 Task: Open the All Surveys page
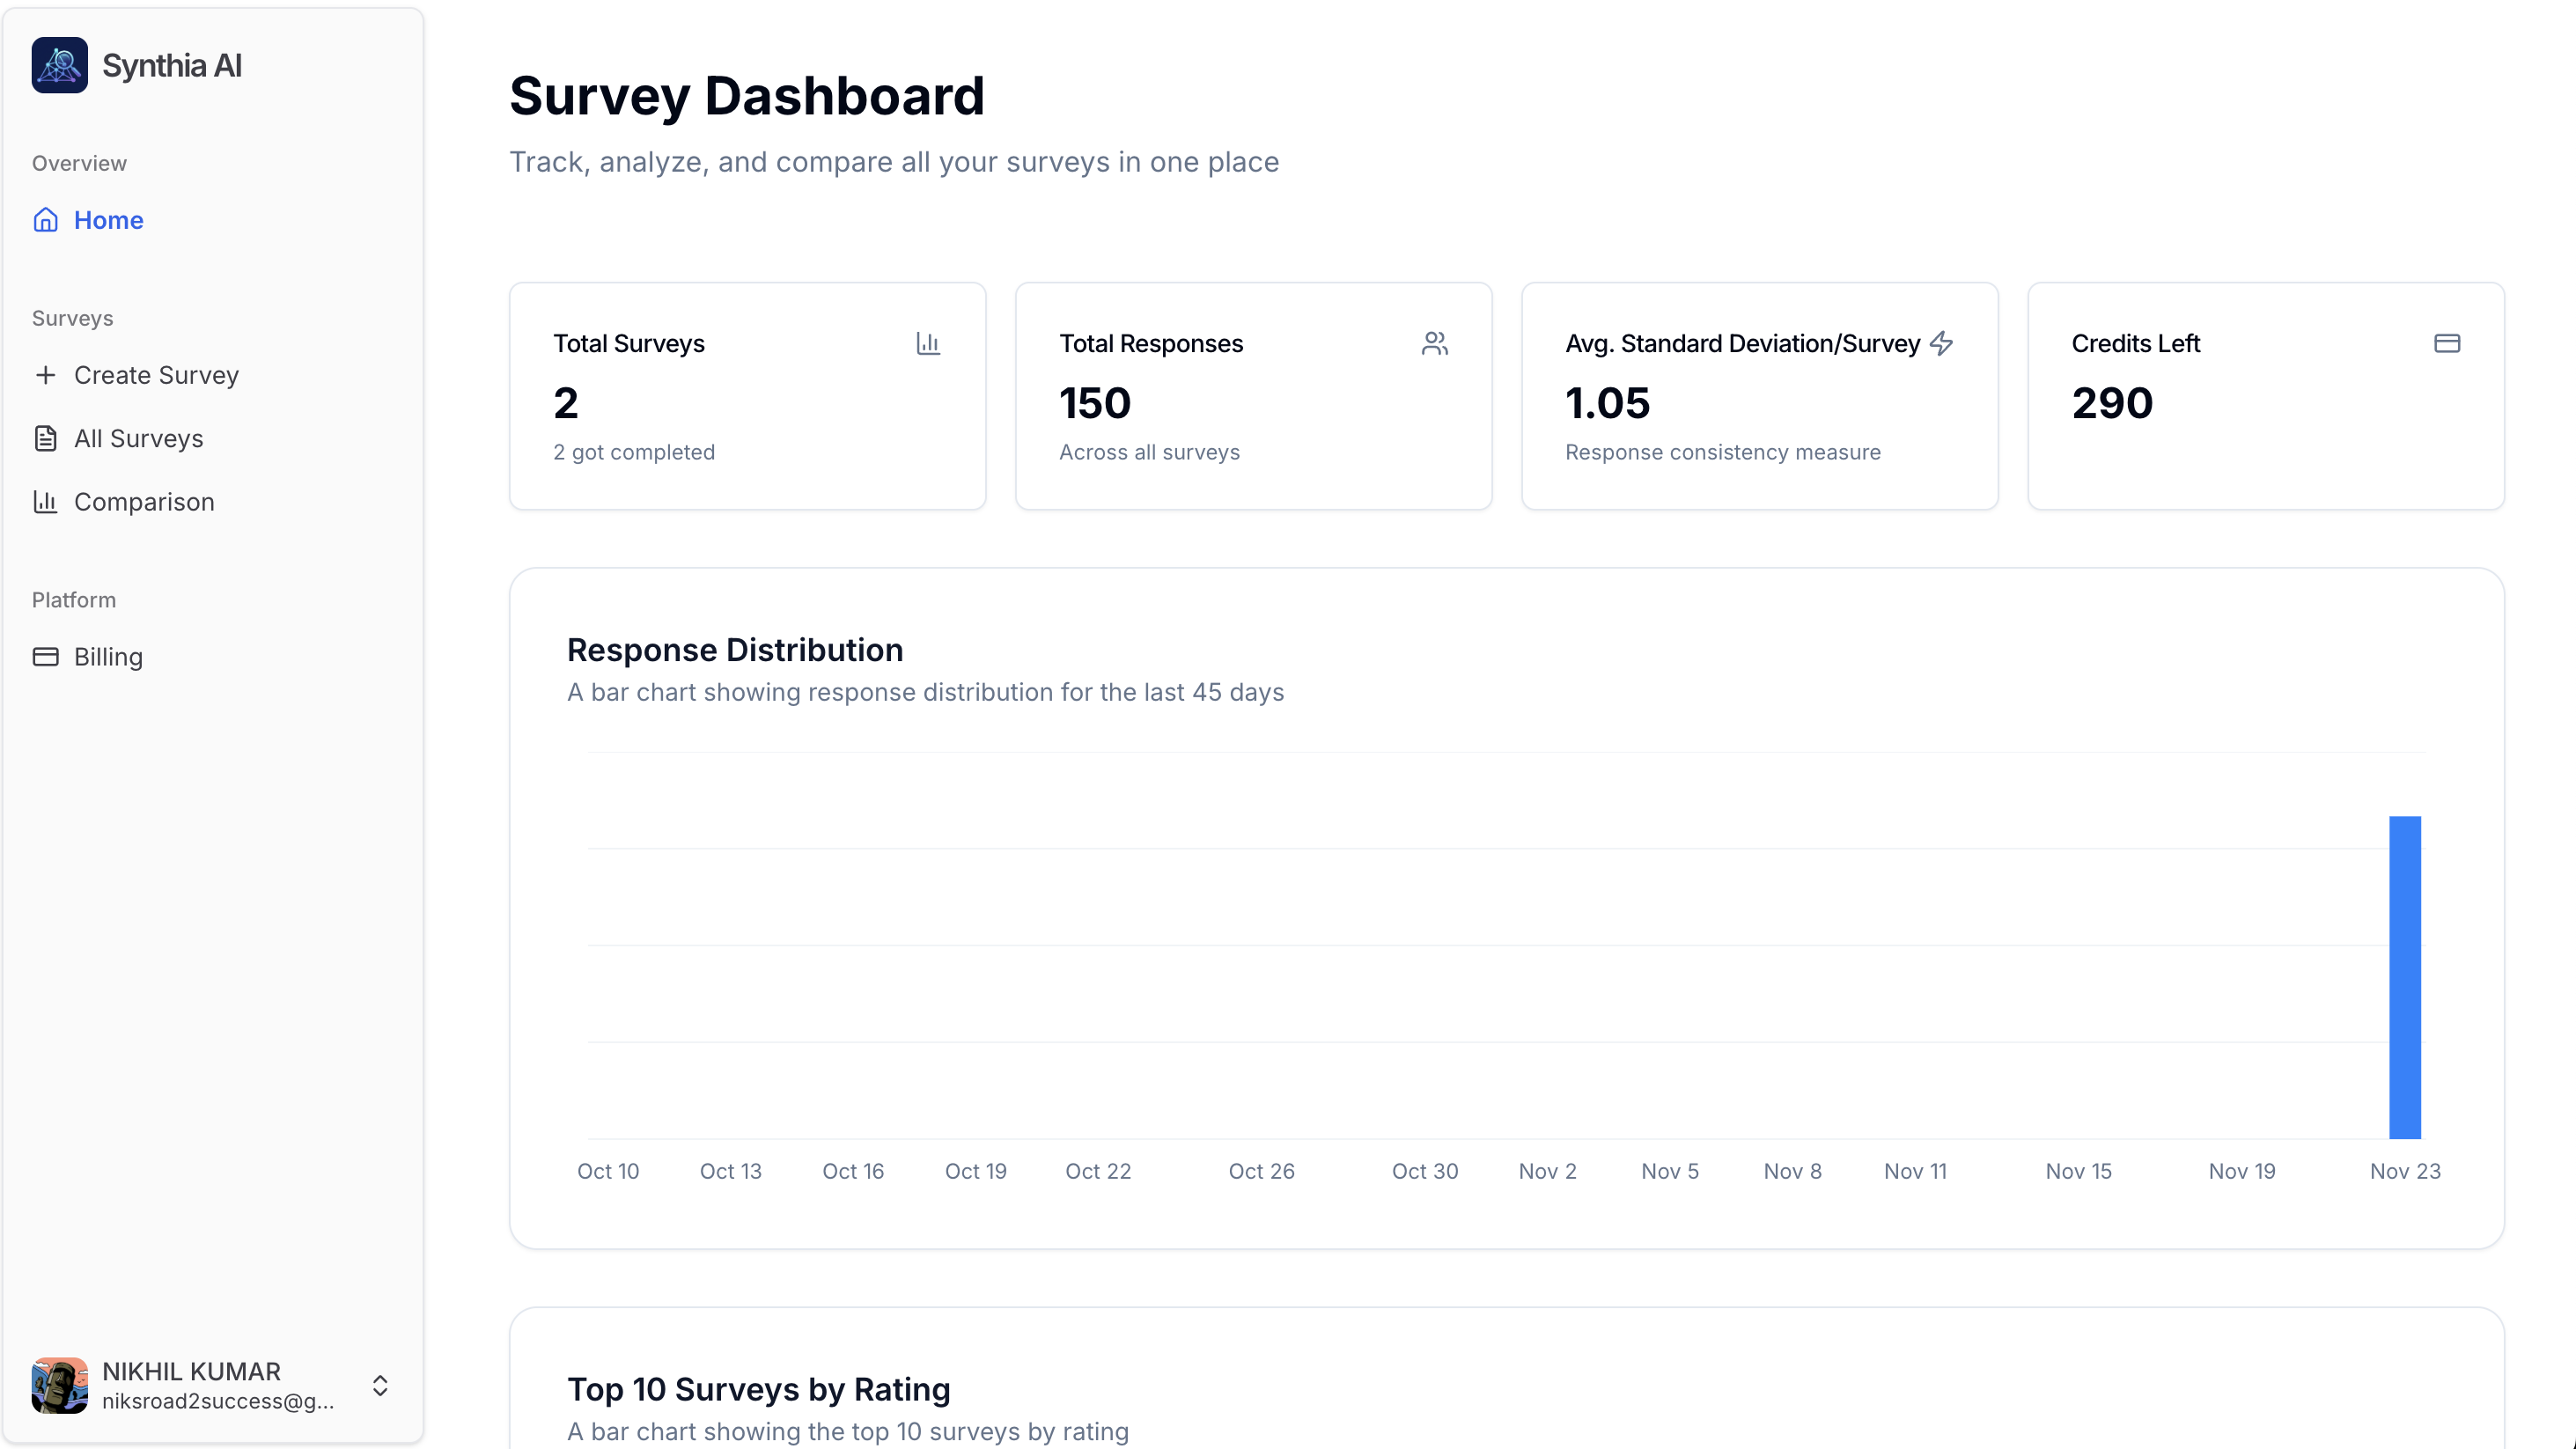coord(139,438)
